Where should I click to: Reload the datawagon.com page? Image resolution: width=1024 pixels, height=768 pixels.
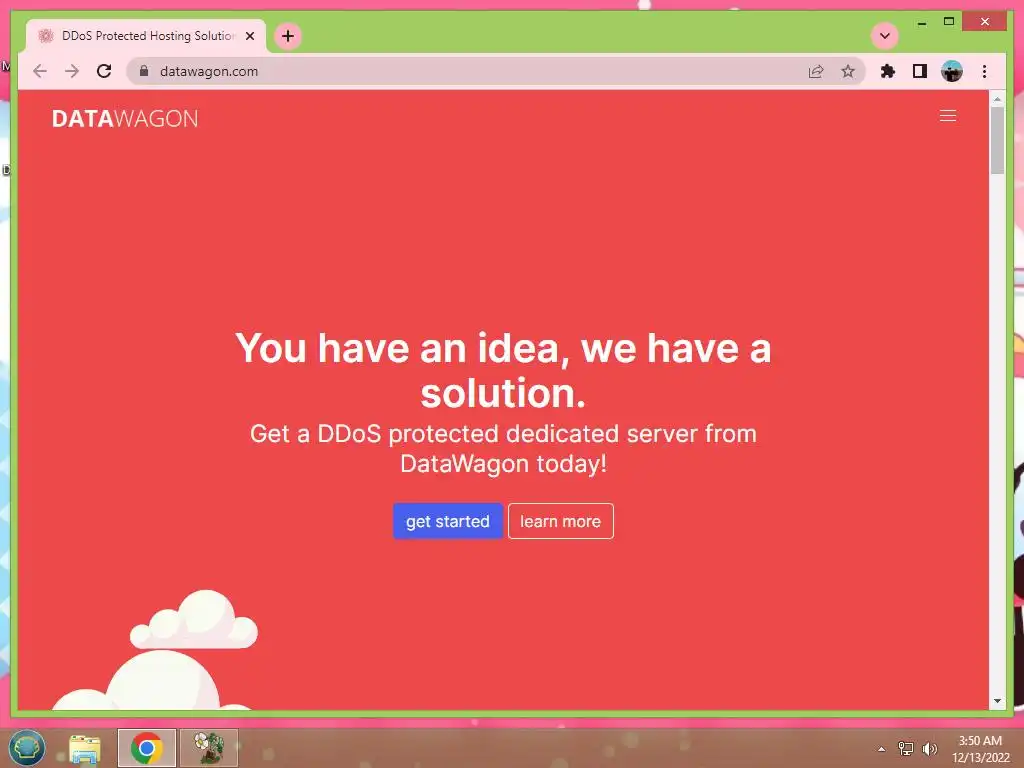point(104,71)
